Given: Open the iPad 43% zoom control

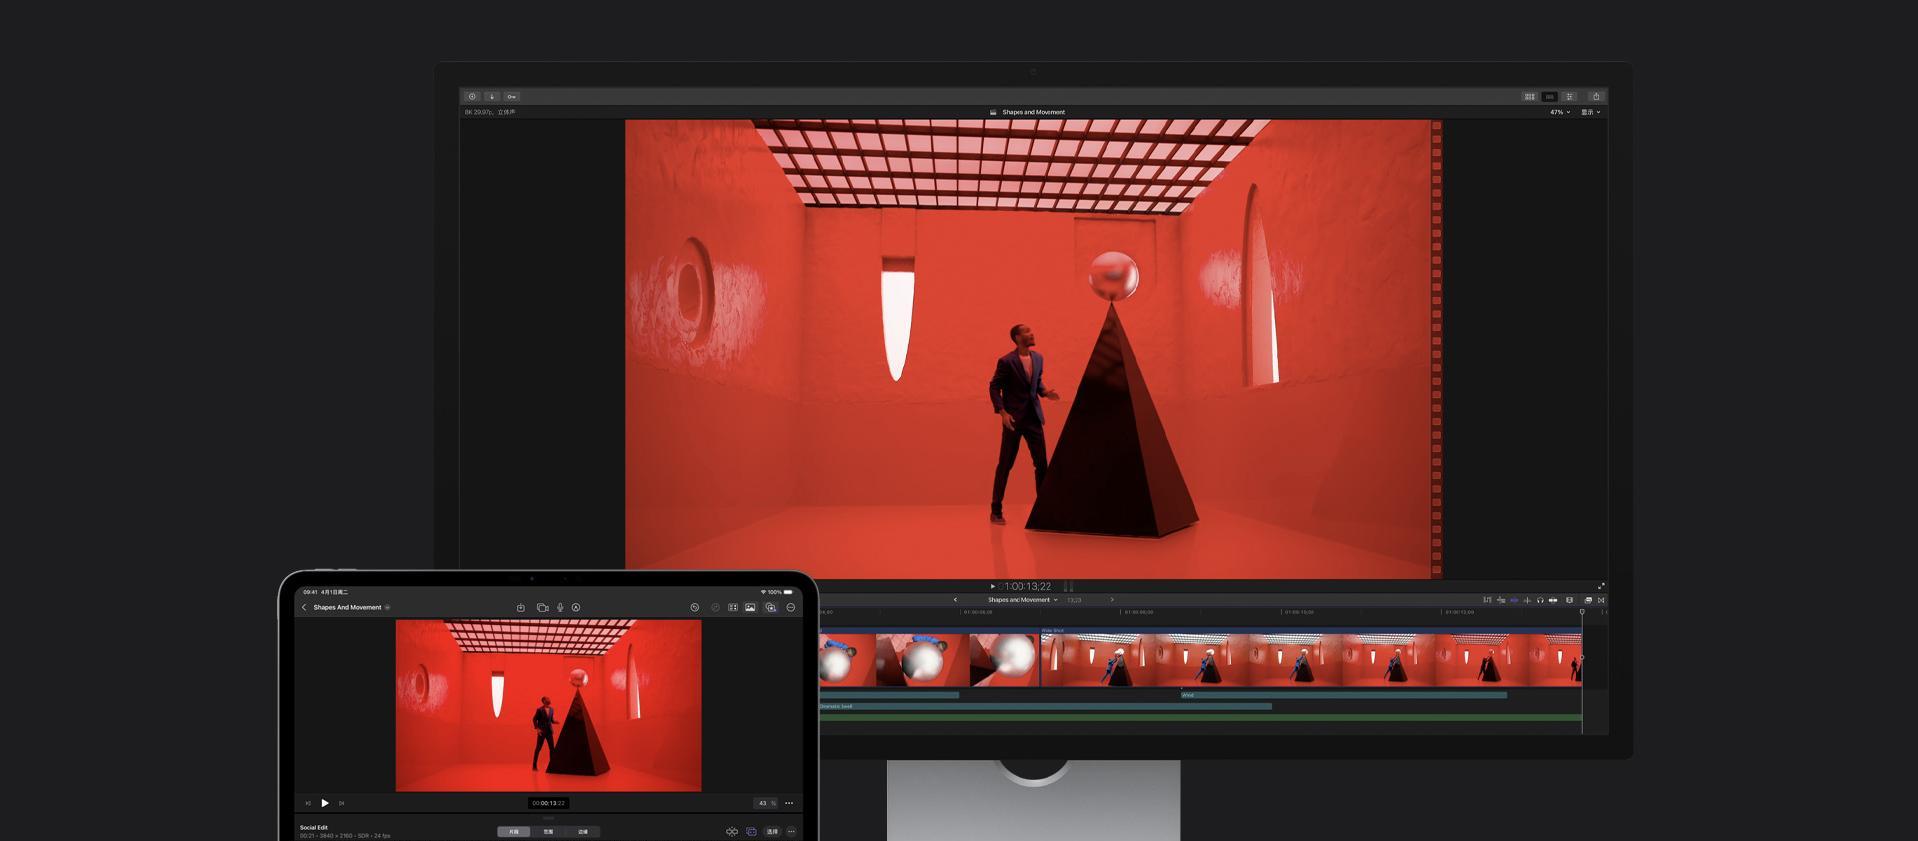Looking at the screenshot, I should [765, 803].
